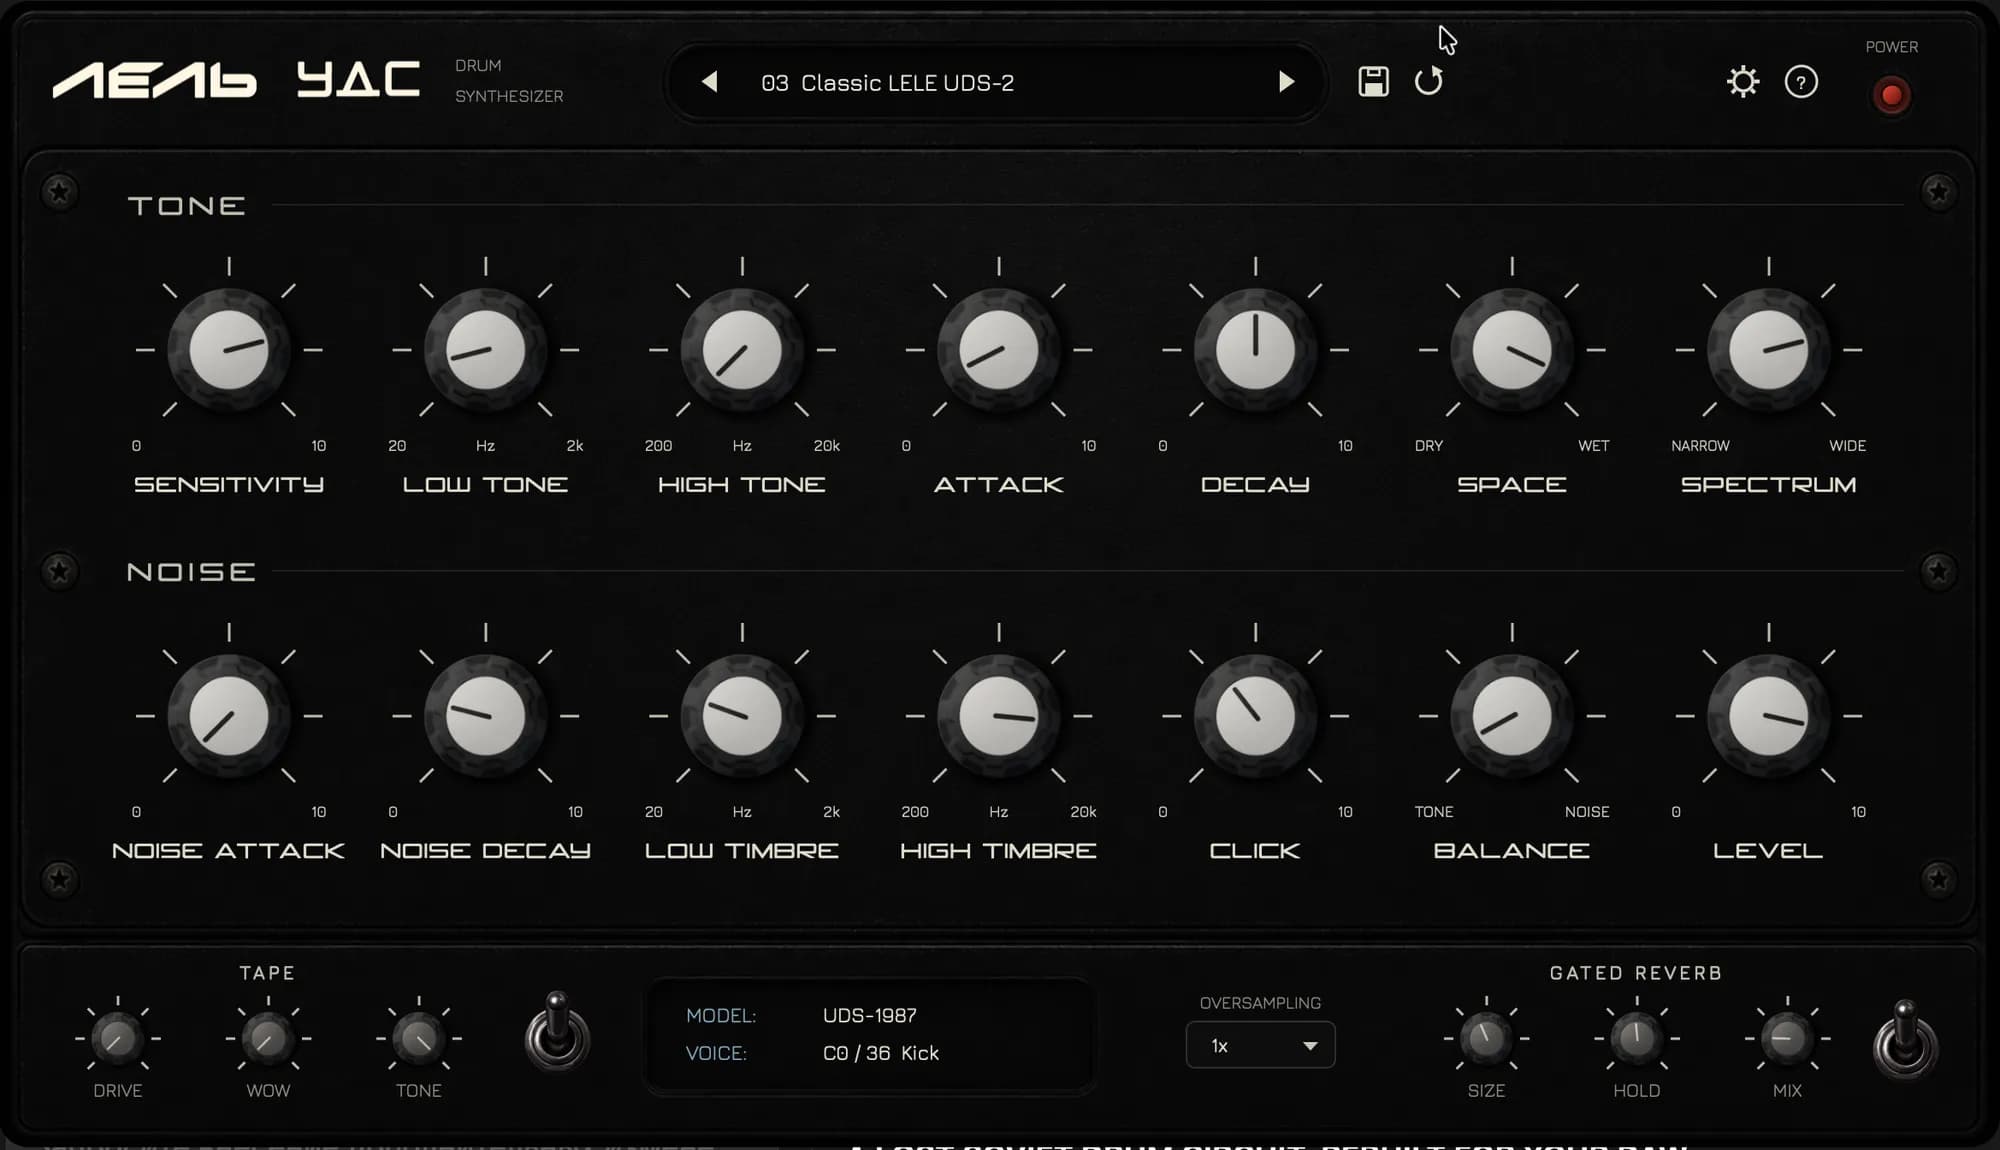
Task: Click the DRY label under SPACE knob
Action: (1429, 446)
